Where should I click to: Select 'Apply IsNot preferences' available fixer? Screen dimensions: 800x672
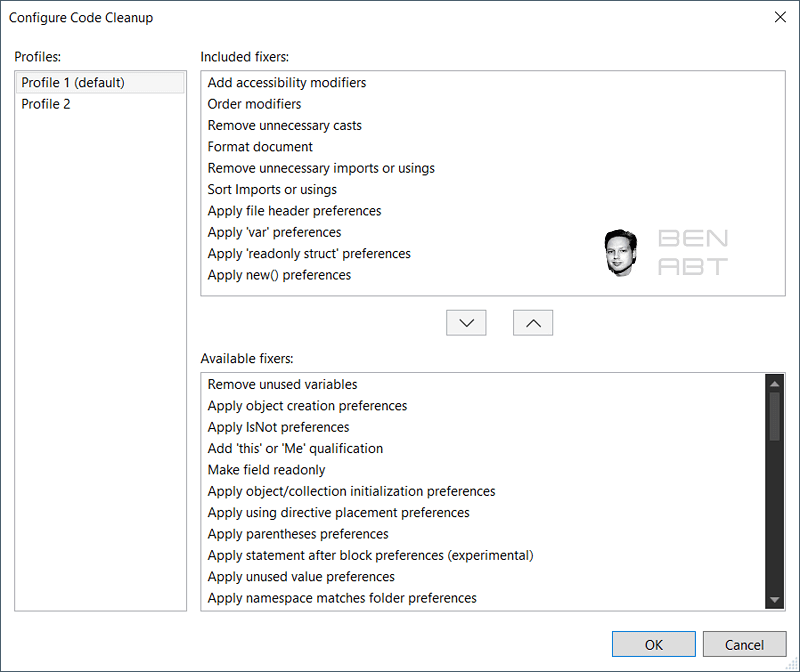[x=277, y=427]
